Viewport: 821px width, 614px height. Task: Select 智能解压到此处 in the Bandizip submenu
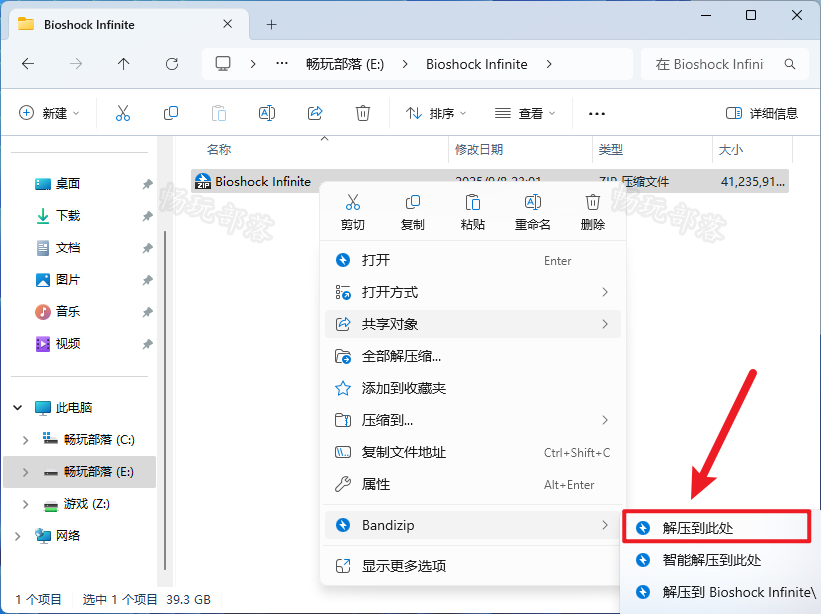[x=720, y=560]
